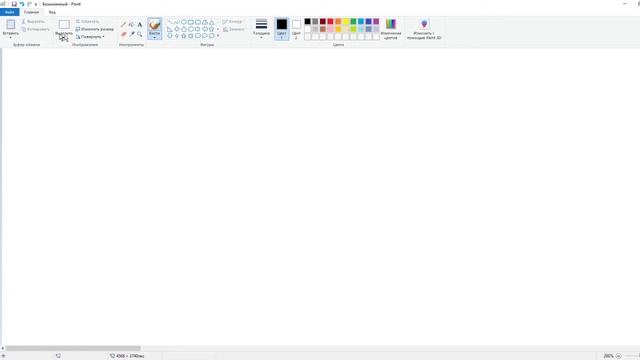Redo the action in the title bar

[29, 4]
